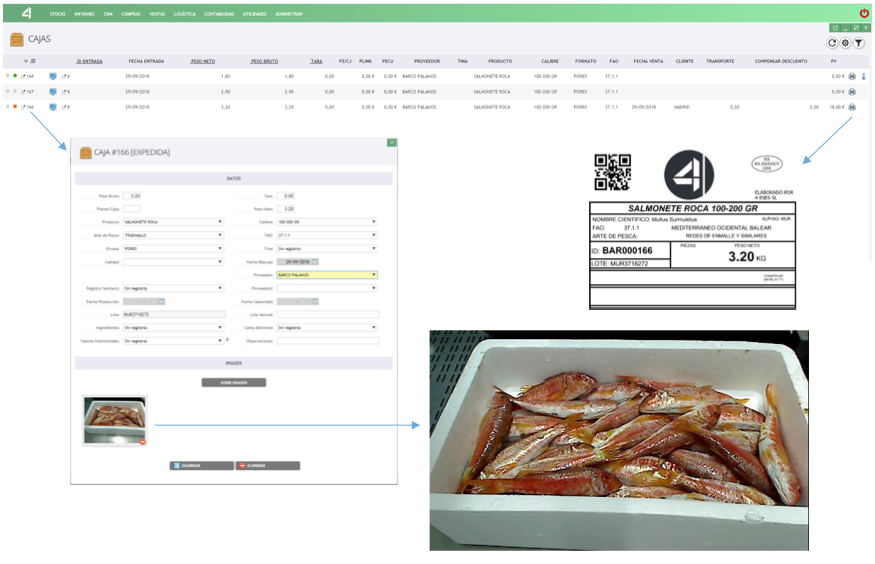Screen dimensions: 875x564
Task: Click the refresh icon in Cajas header
Action: (x=832, y=43)
